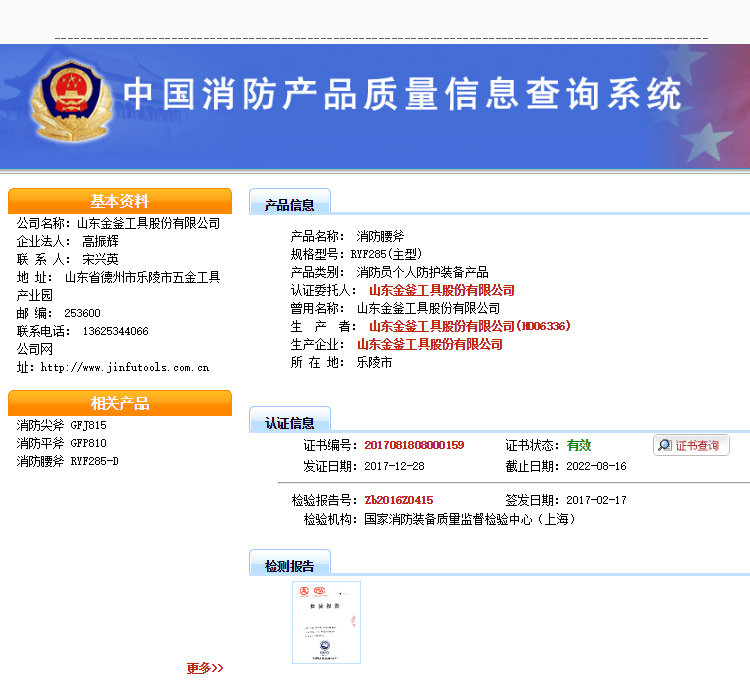The width and height of the screenshot is (750, 691).
Task: Click the police emblem logo in banner
Action: click(72, 101)
